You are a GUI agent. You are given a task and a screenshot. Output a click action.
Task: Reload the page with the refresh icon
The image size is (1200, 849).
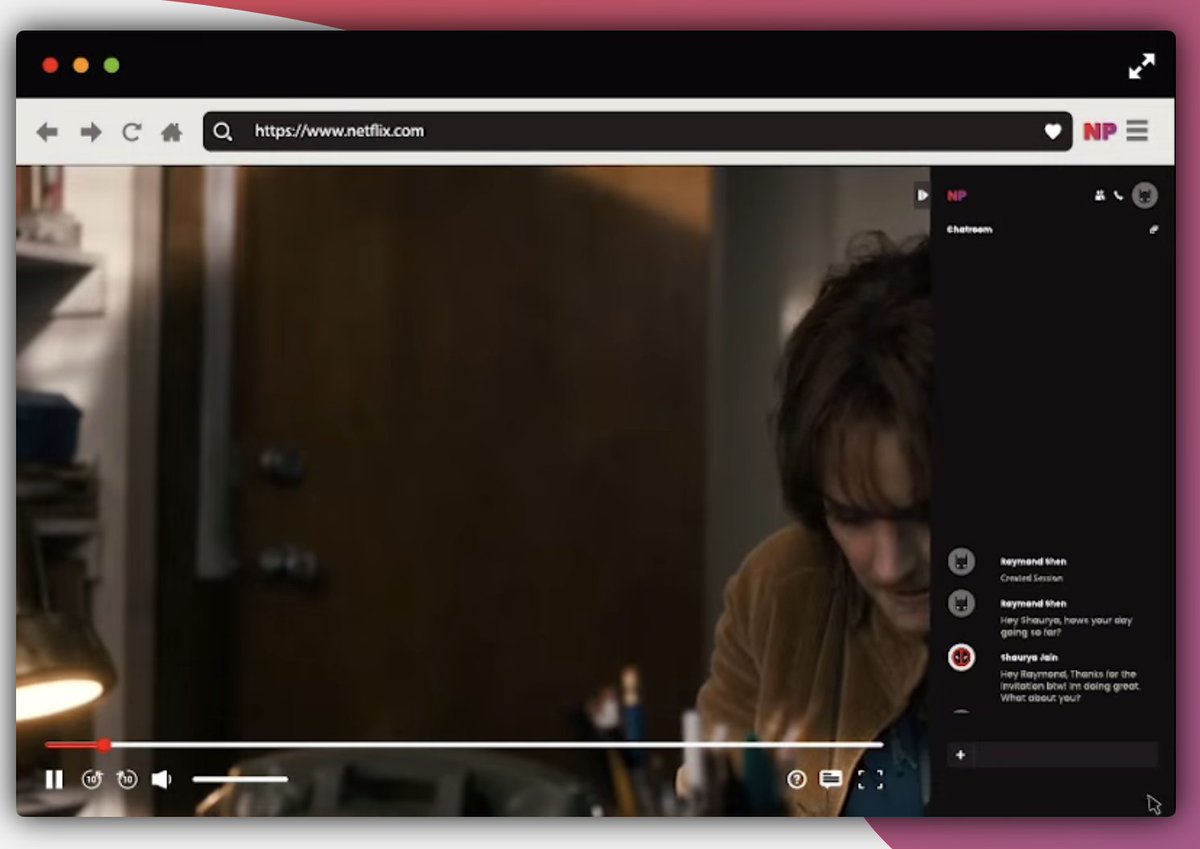point(131,131)
